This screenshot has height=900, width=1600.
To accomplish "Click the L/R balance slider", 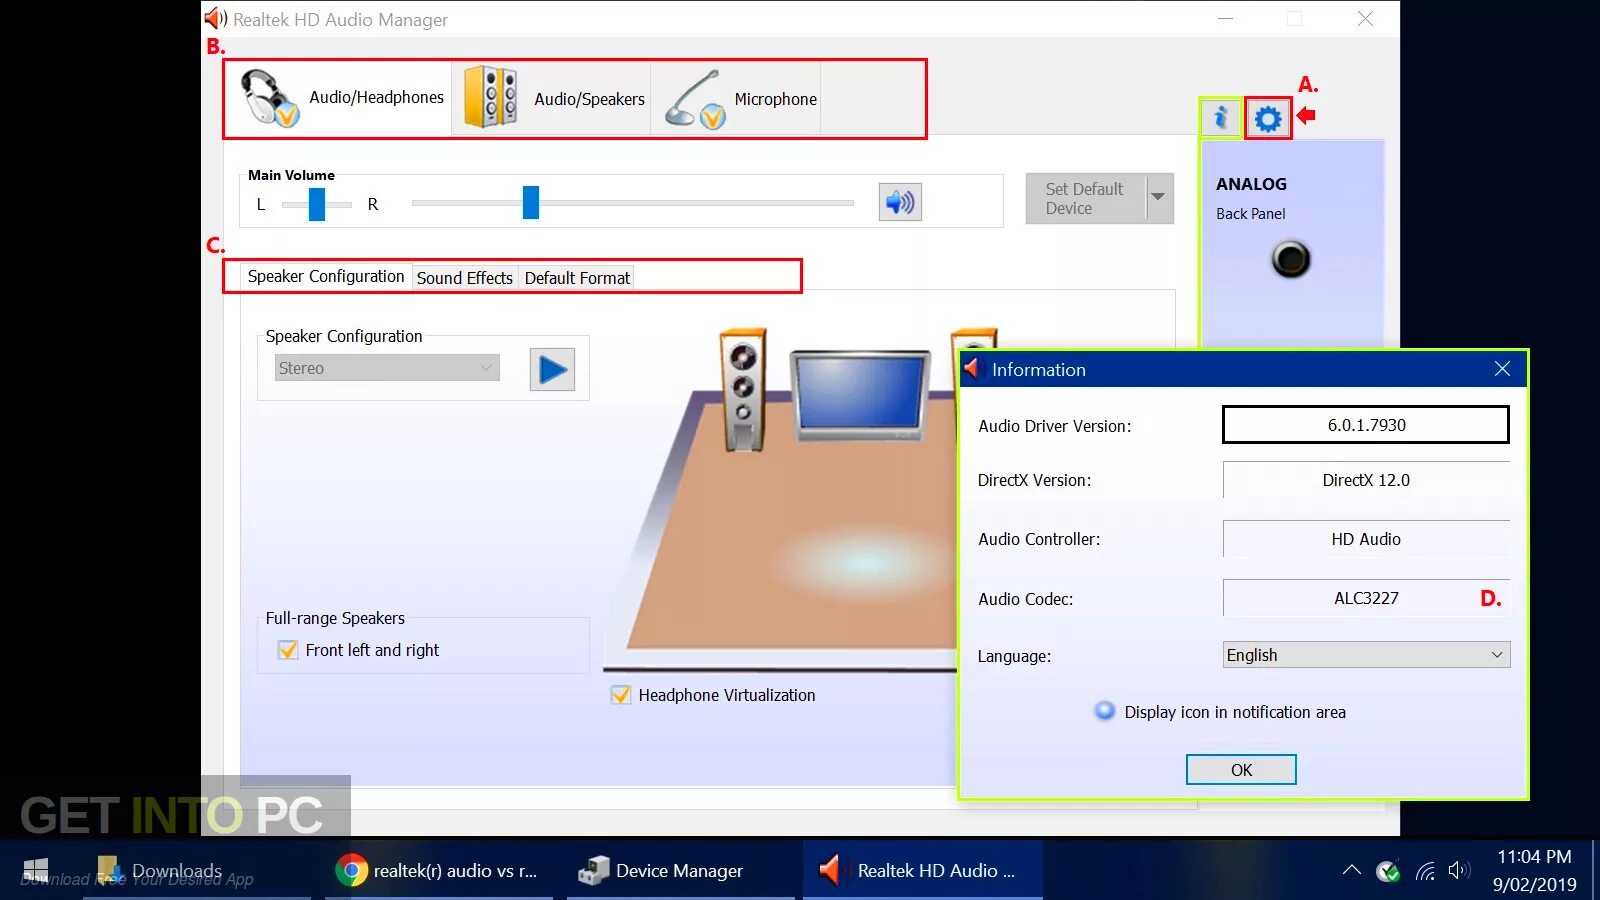I will point(317,204).
